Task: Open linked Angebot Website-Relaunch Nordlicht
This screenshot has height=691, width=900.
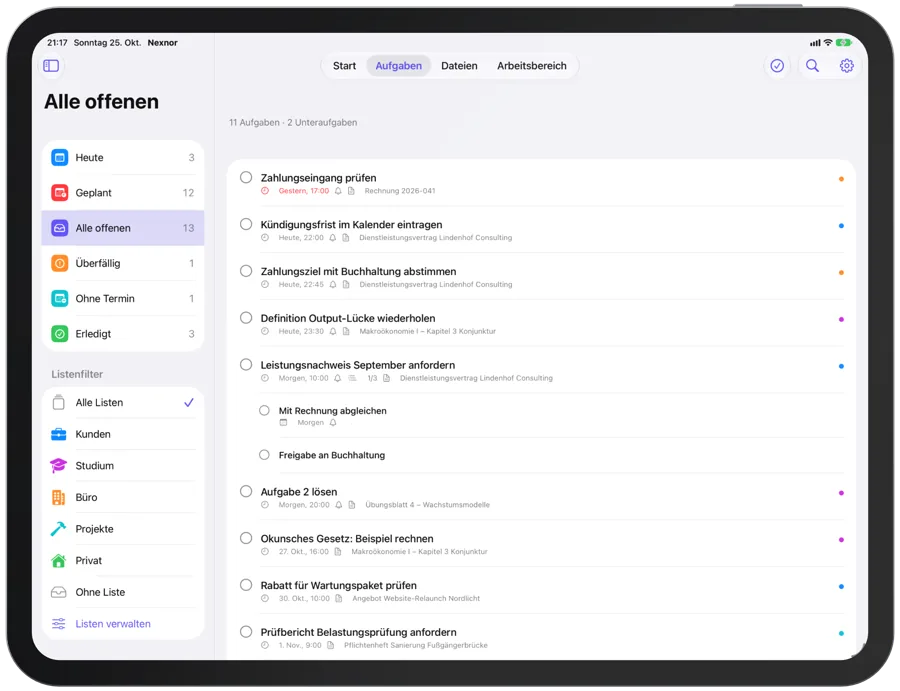Action: (416, 599)
